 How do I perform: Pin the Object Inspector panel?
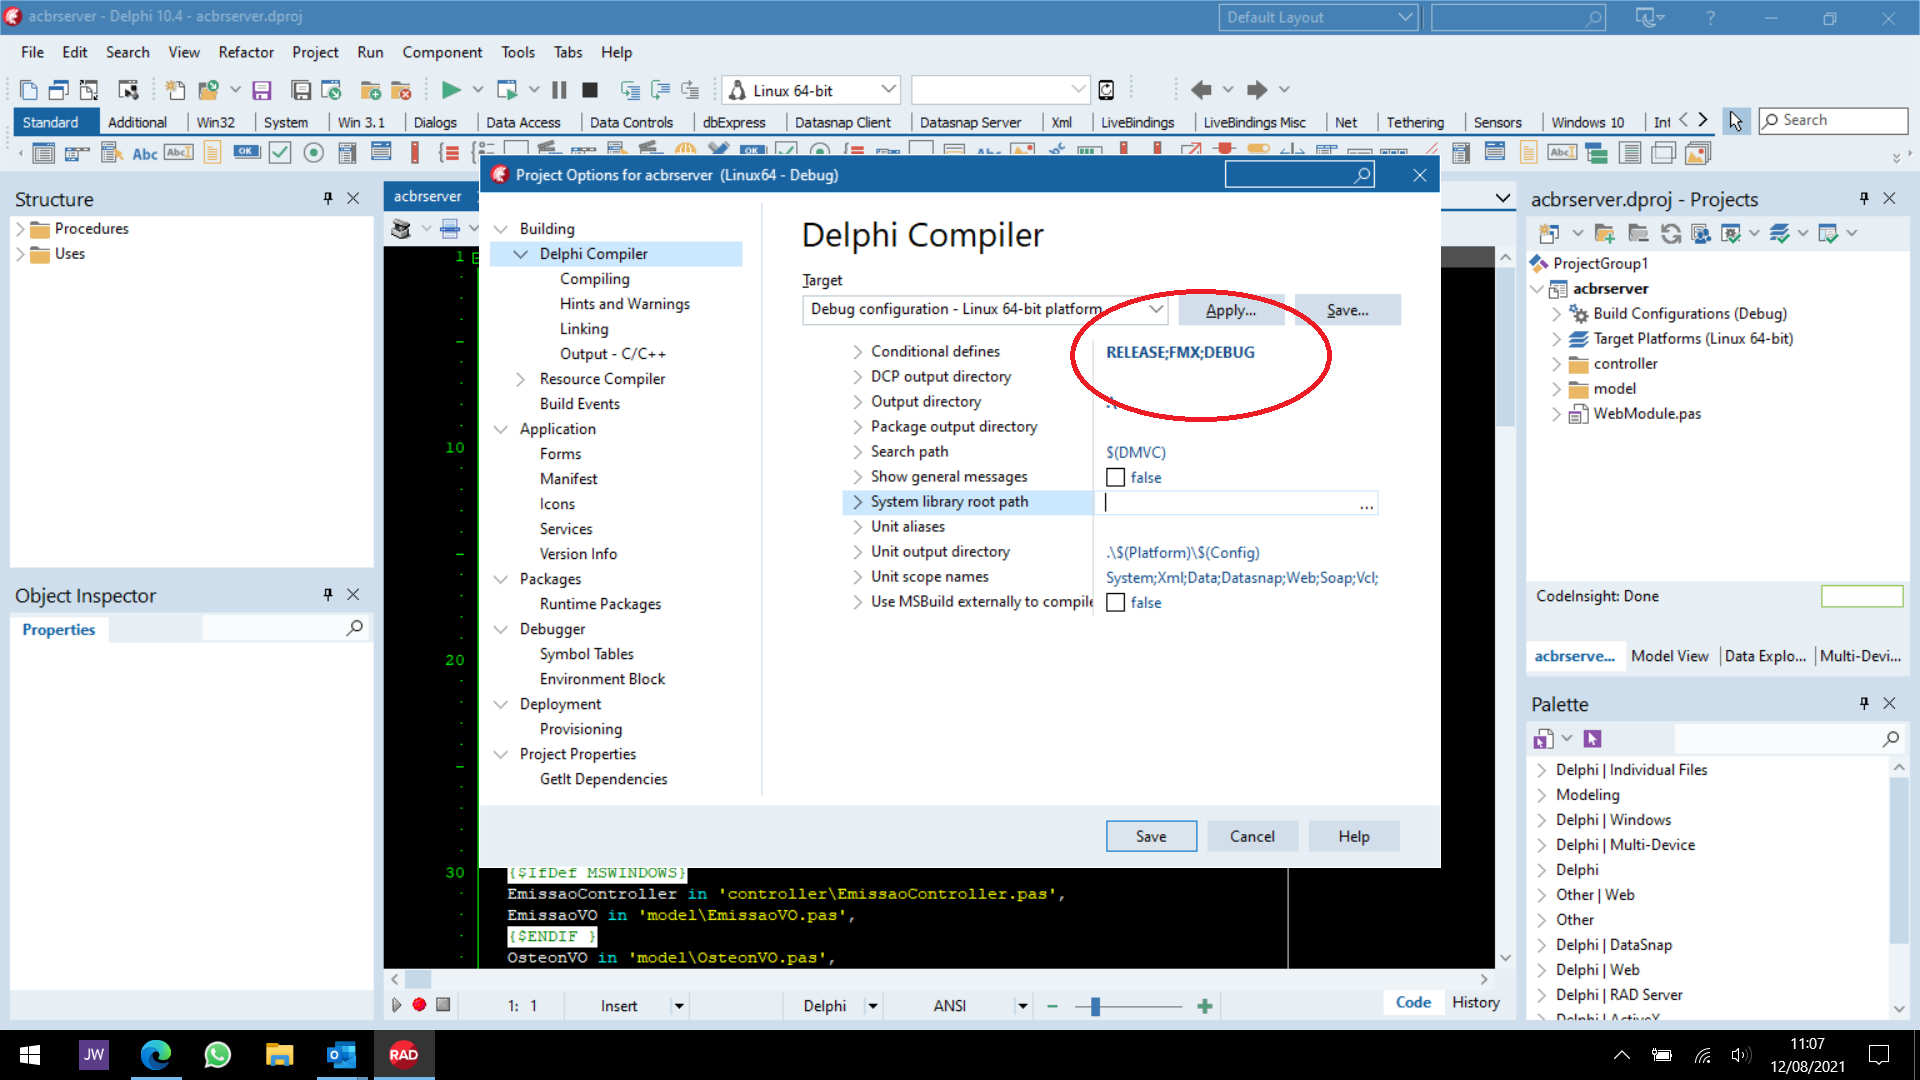328,594
